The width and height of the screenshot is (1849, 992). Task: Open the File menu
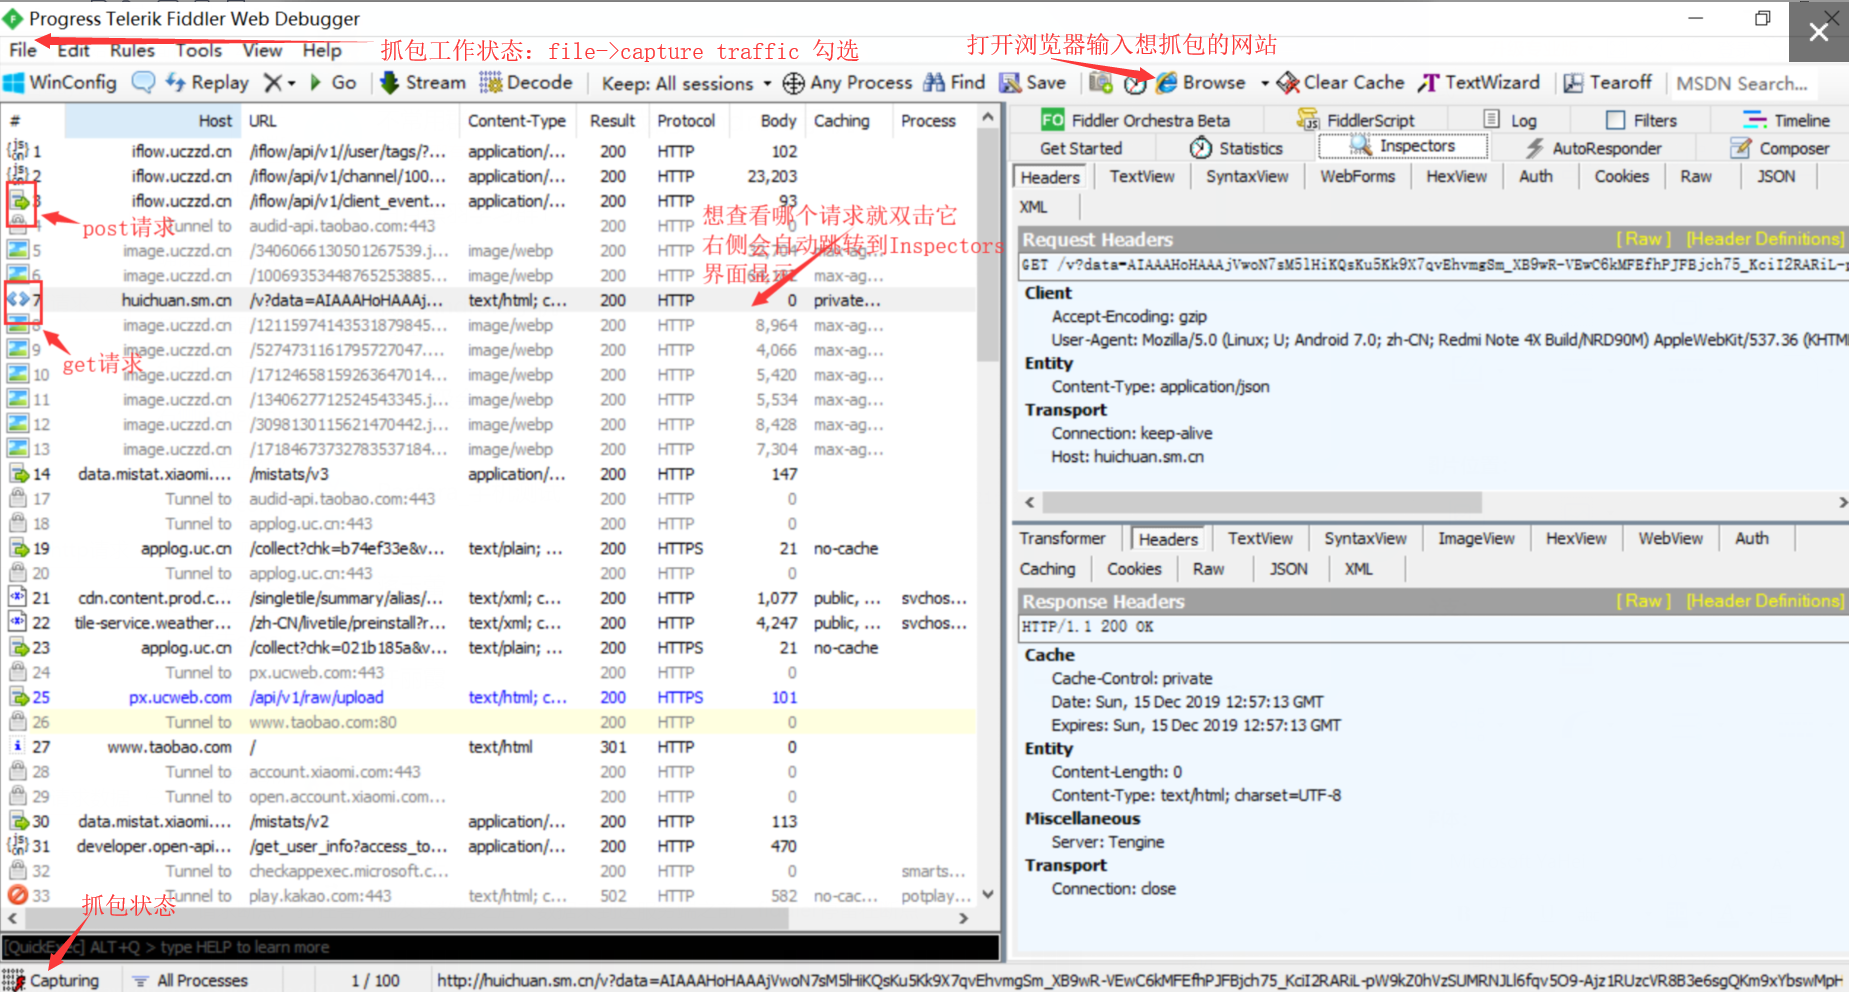[x=23, y=50]
